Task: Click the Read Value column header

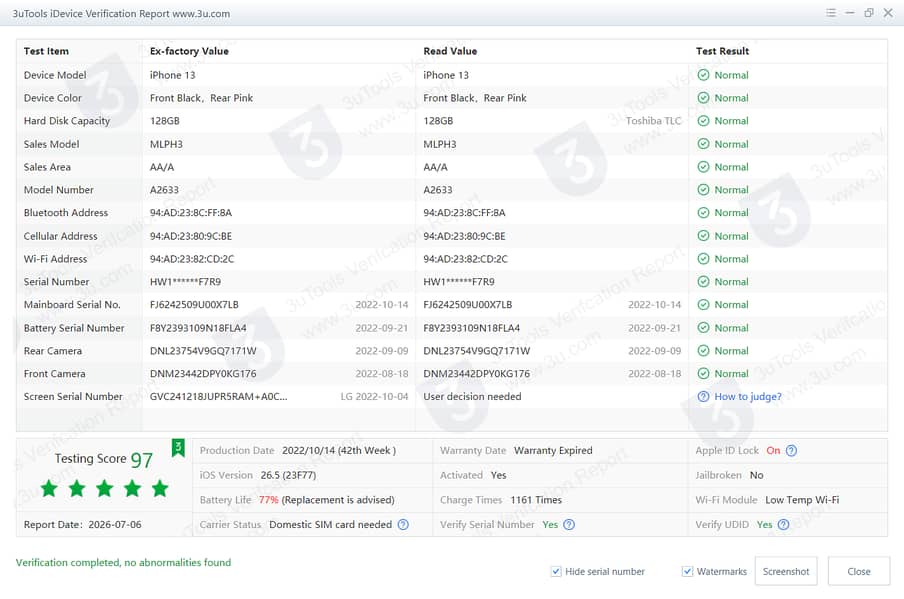Action: (x=450, y=51)
